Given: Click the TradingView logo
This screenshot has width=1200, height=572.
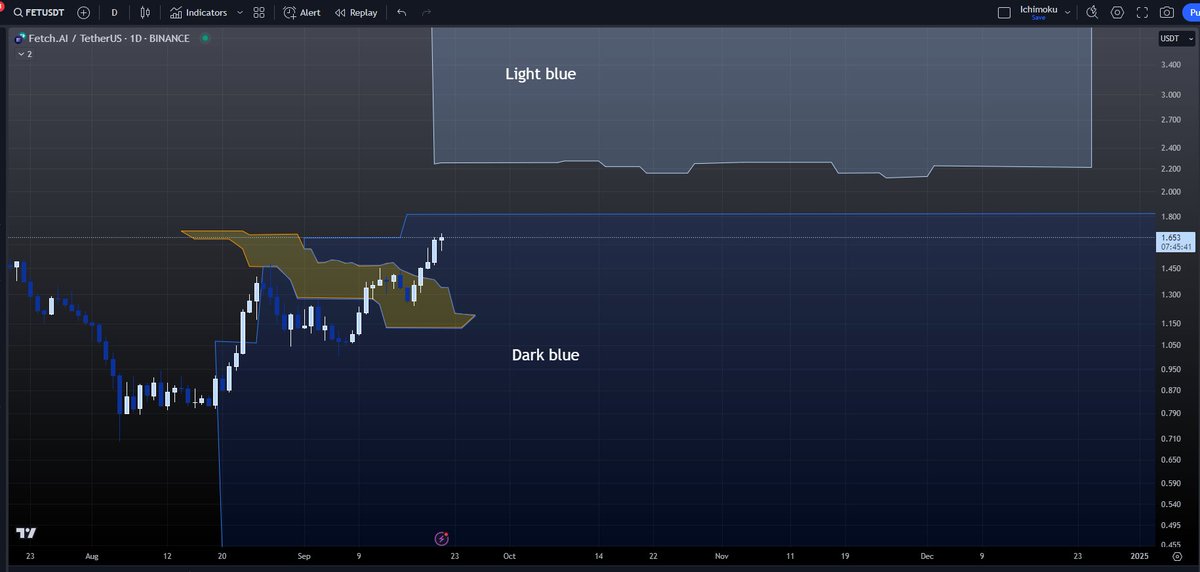Looking at the screenshot, I should click(x=26, y=533).
